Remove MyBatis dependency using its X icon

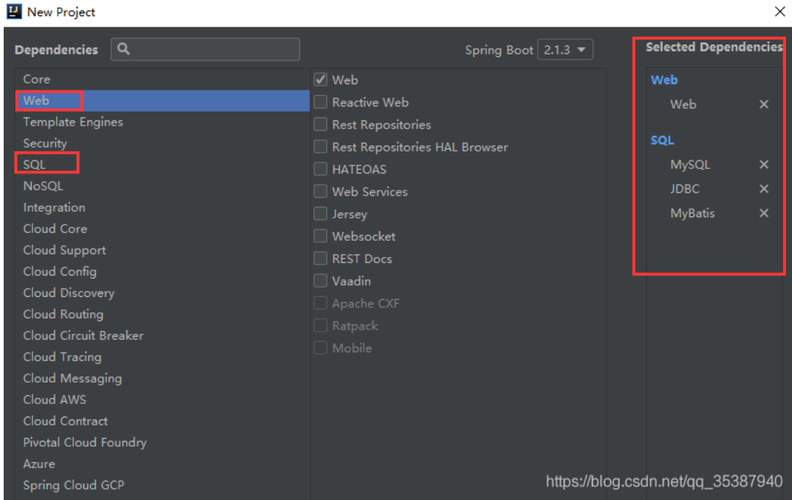click(x=764, y=213)
